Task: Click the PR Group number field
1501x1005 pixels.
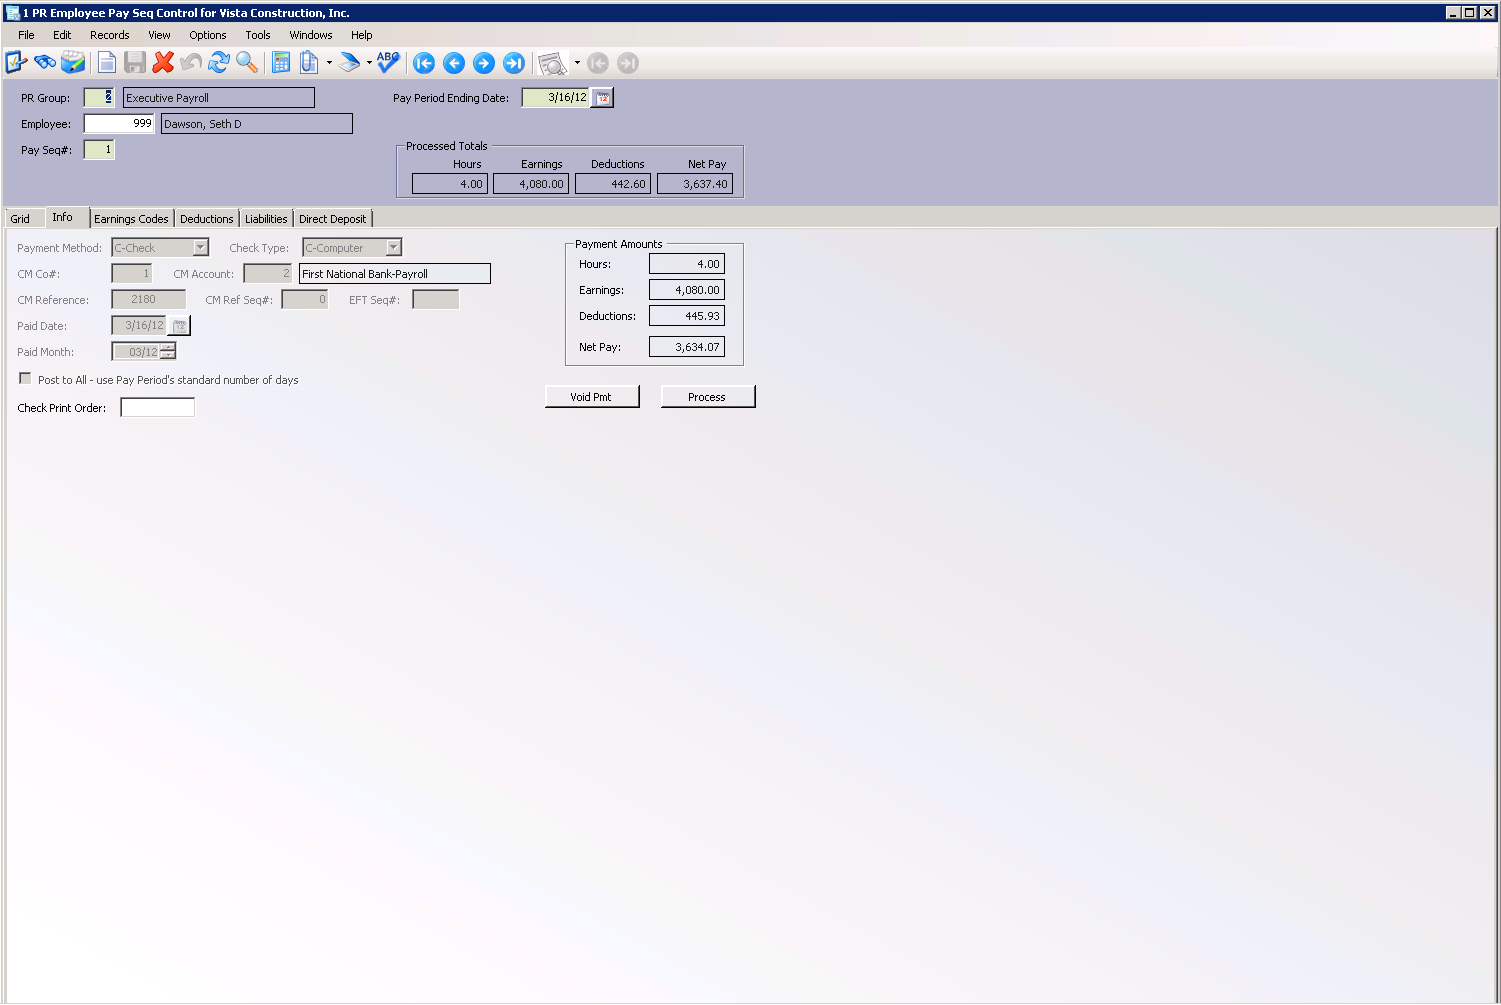Action: (99, 98)
